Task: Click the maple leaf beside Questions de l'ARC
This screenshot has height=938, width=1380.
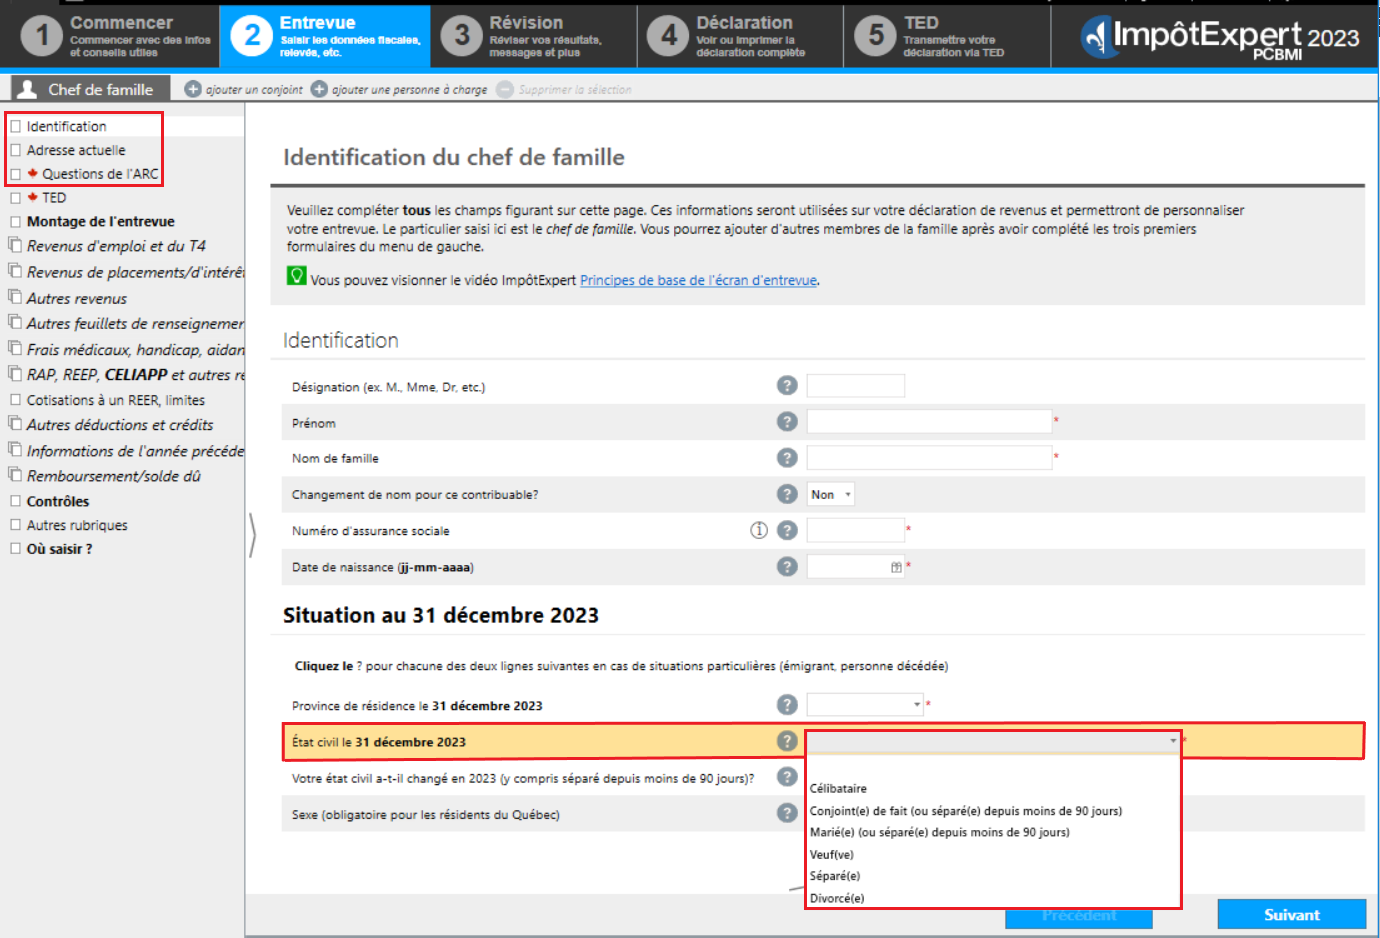Action: point(33,173)
